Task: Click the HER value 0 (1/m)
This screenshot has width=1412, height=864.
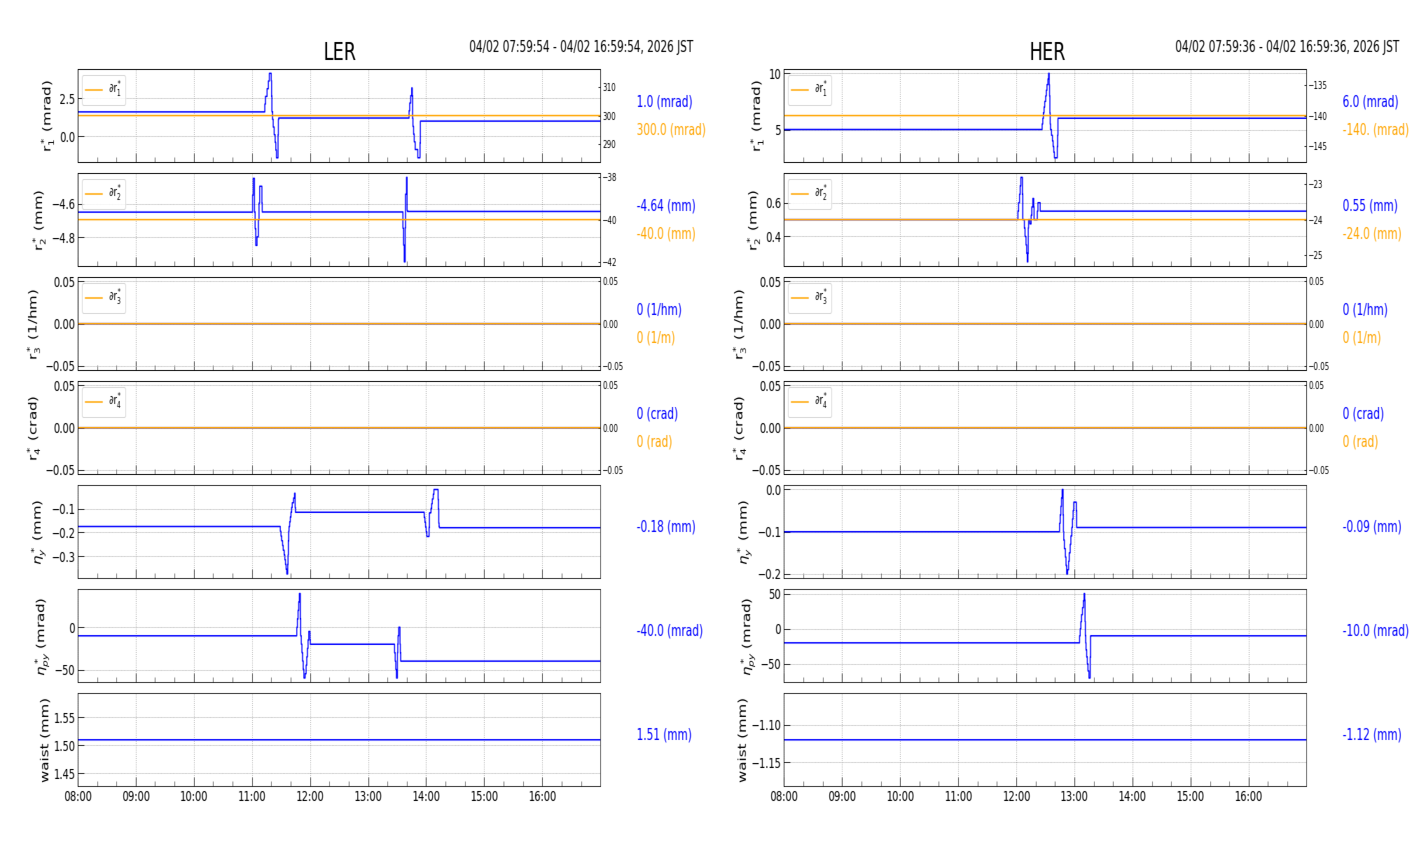Action: pyautogui.click(x=1362, y=338)
